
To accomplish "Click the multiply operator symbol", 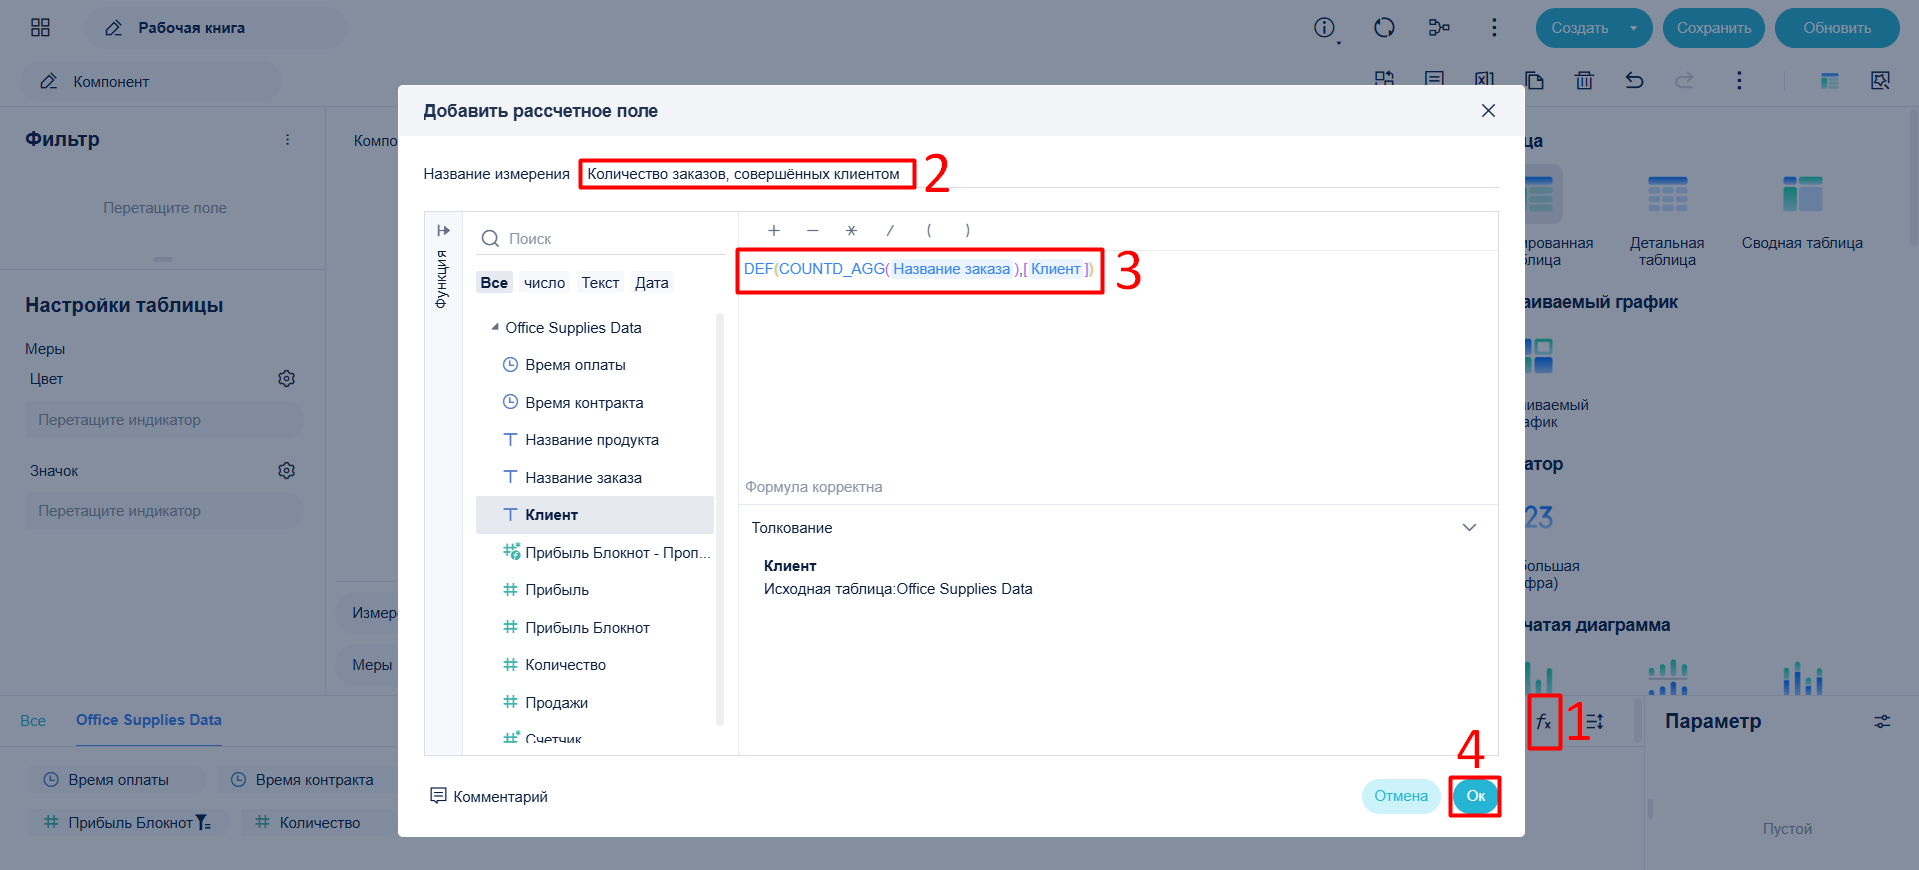I will (851, 230).
